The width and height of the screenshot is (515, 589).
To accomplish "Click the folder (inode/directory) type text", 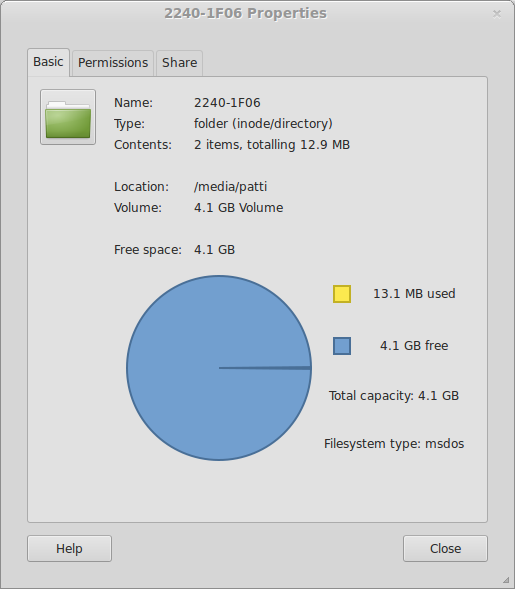I will coord(263,124).
